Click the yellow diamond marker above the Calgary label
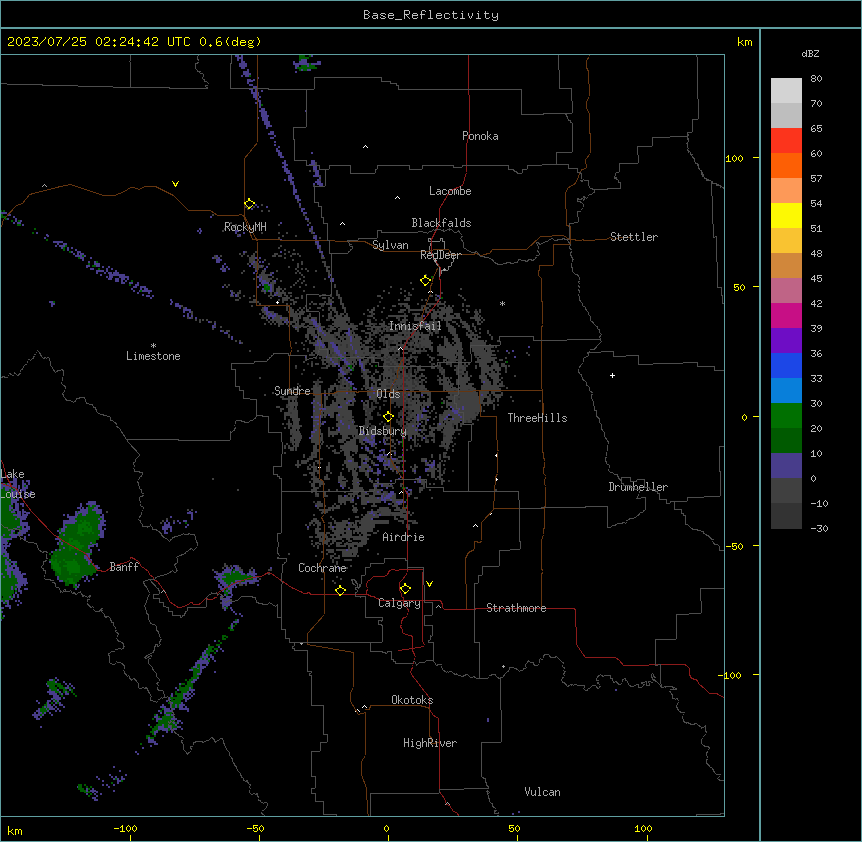This screenshot has width=862, height=842. 405,589
